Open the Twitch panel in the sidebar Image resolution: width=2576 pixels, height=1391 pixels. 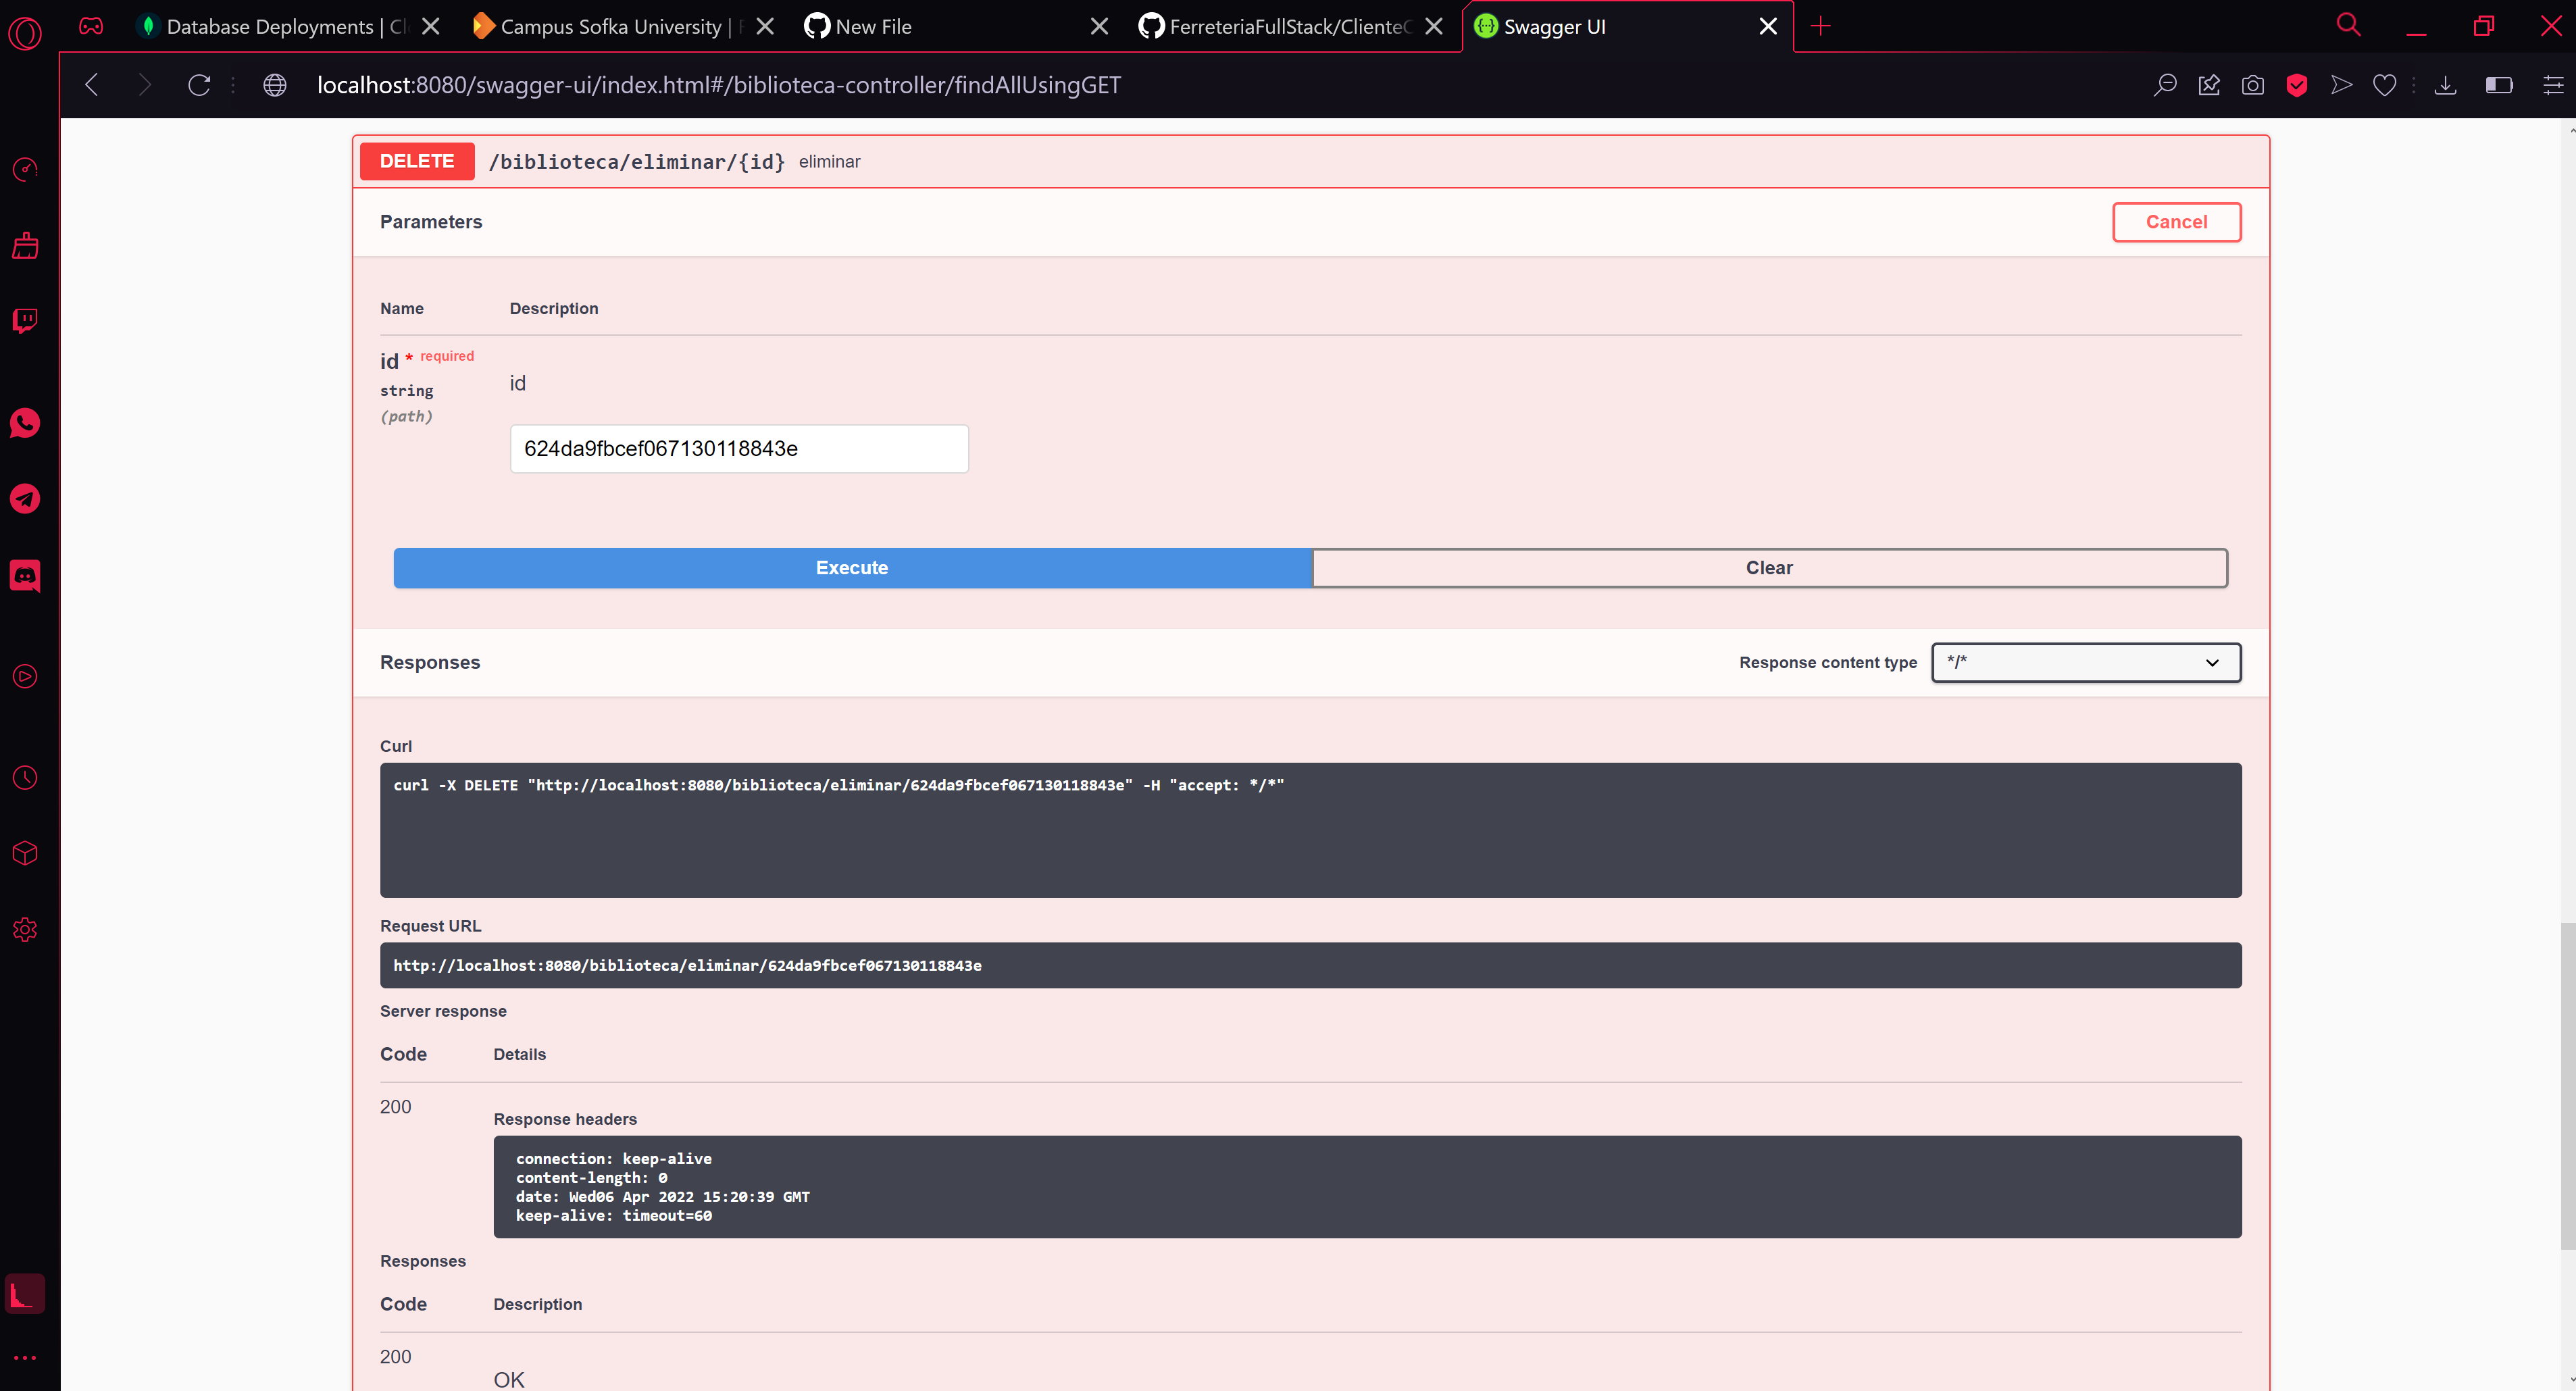(25, 321)
